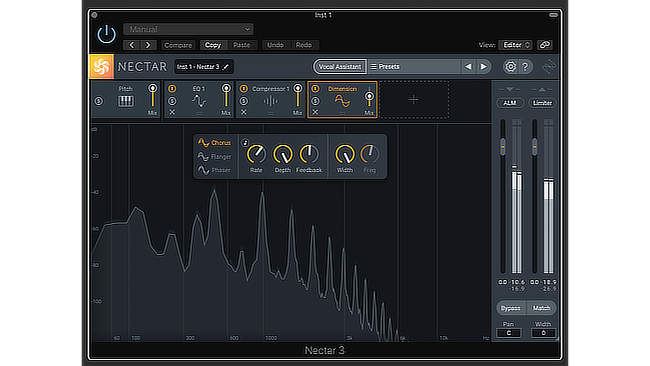Image resolution: width=650 pixels, height=366 pixels.
Task: Click the Copy button
Action: tap(213, 45)
